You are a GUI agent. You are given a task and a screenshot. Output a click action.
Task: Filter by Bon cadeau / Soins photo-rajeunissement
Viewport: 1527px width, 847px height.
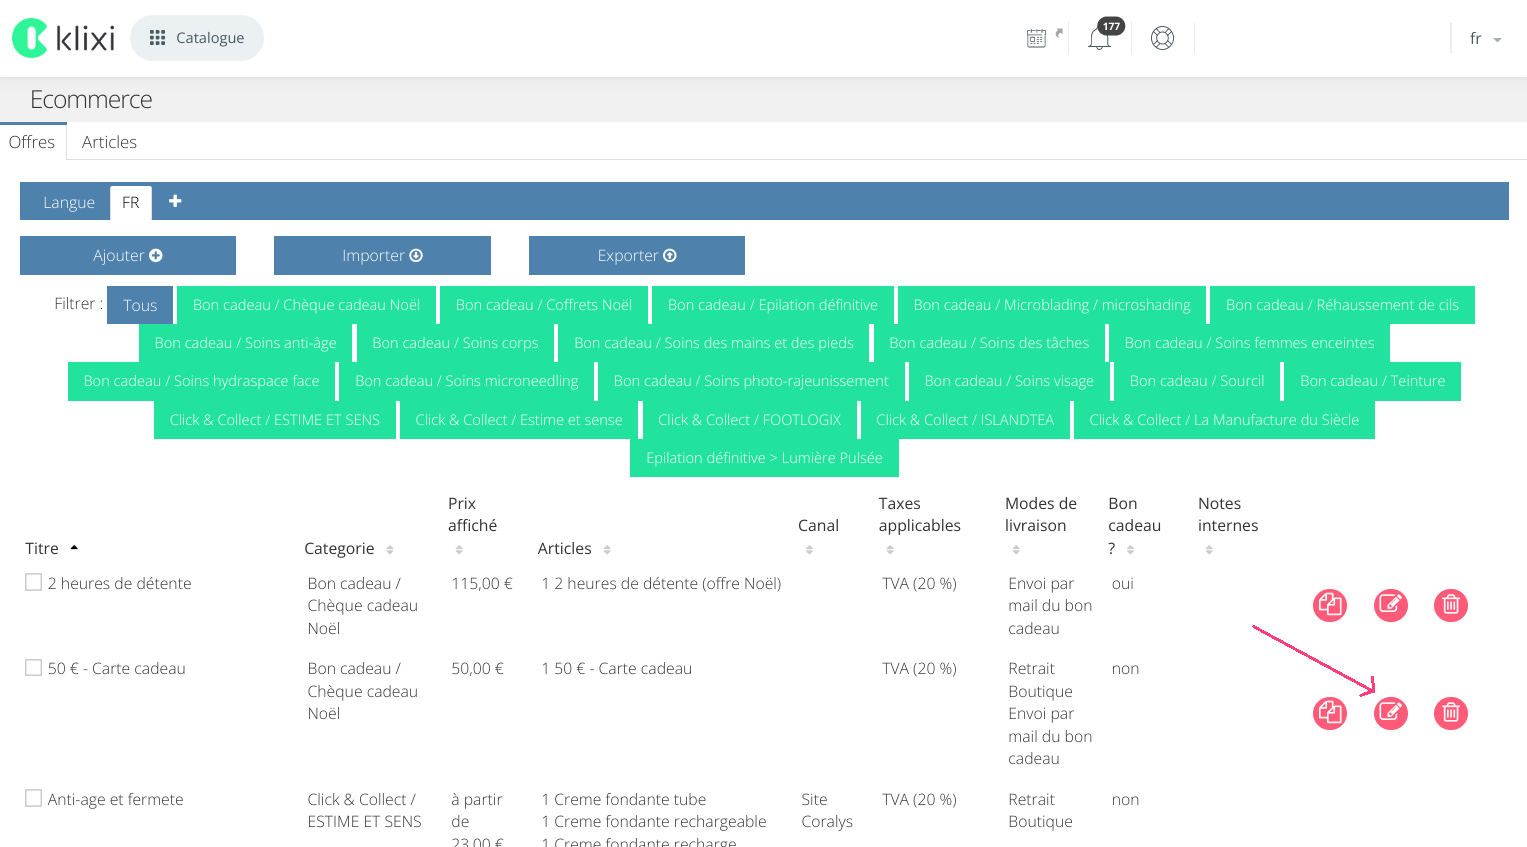pyautogui.click(x=751, y=381)
